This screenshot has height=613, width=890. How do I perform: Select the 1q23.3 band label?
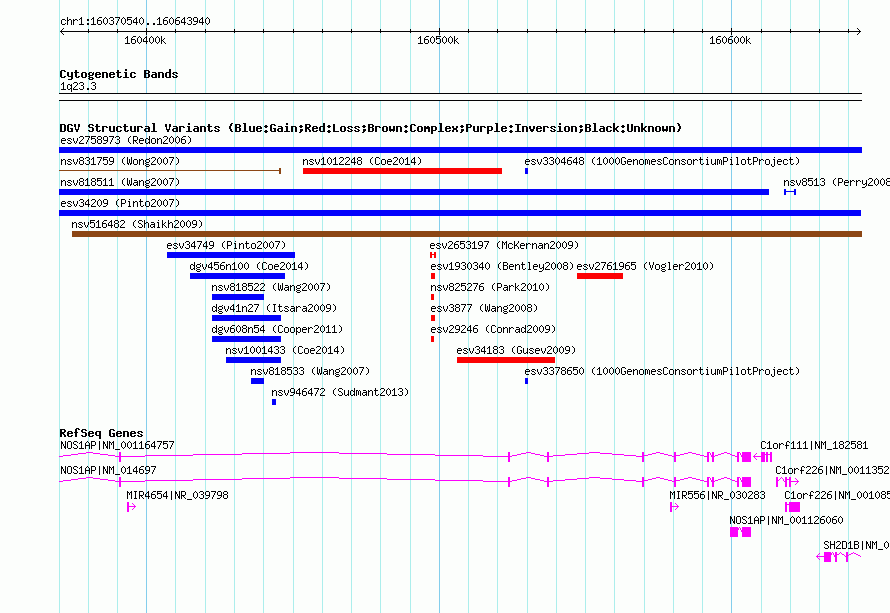pyautogui.click(x=78, y=87)
